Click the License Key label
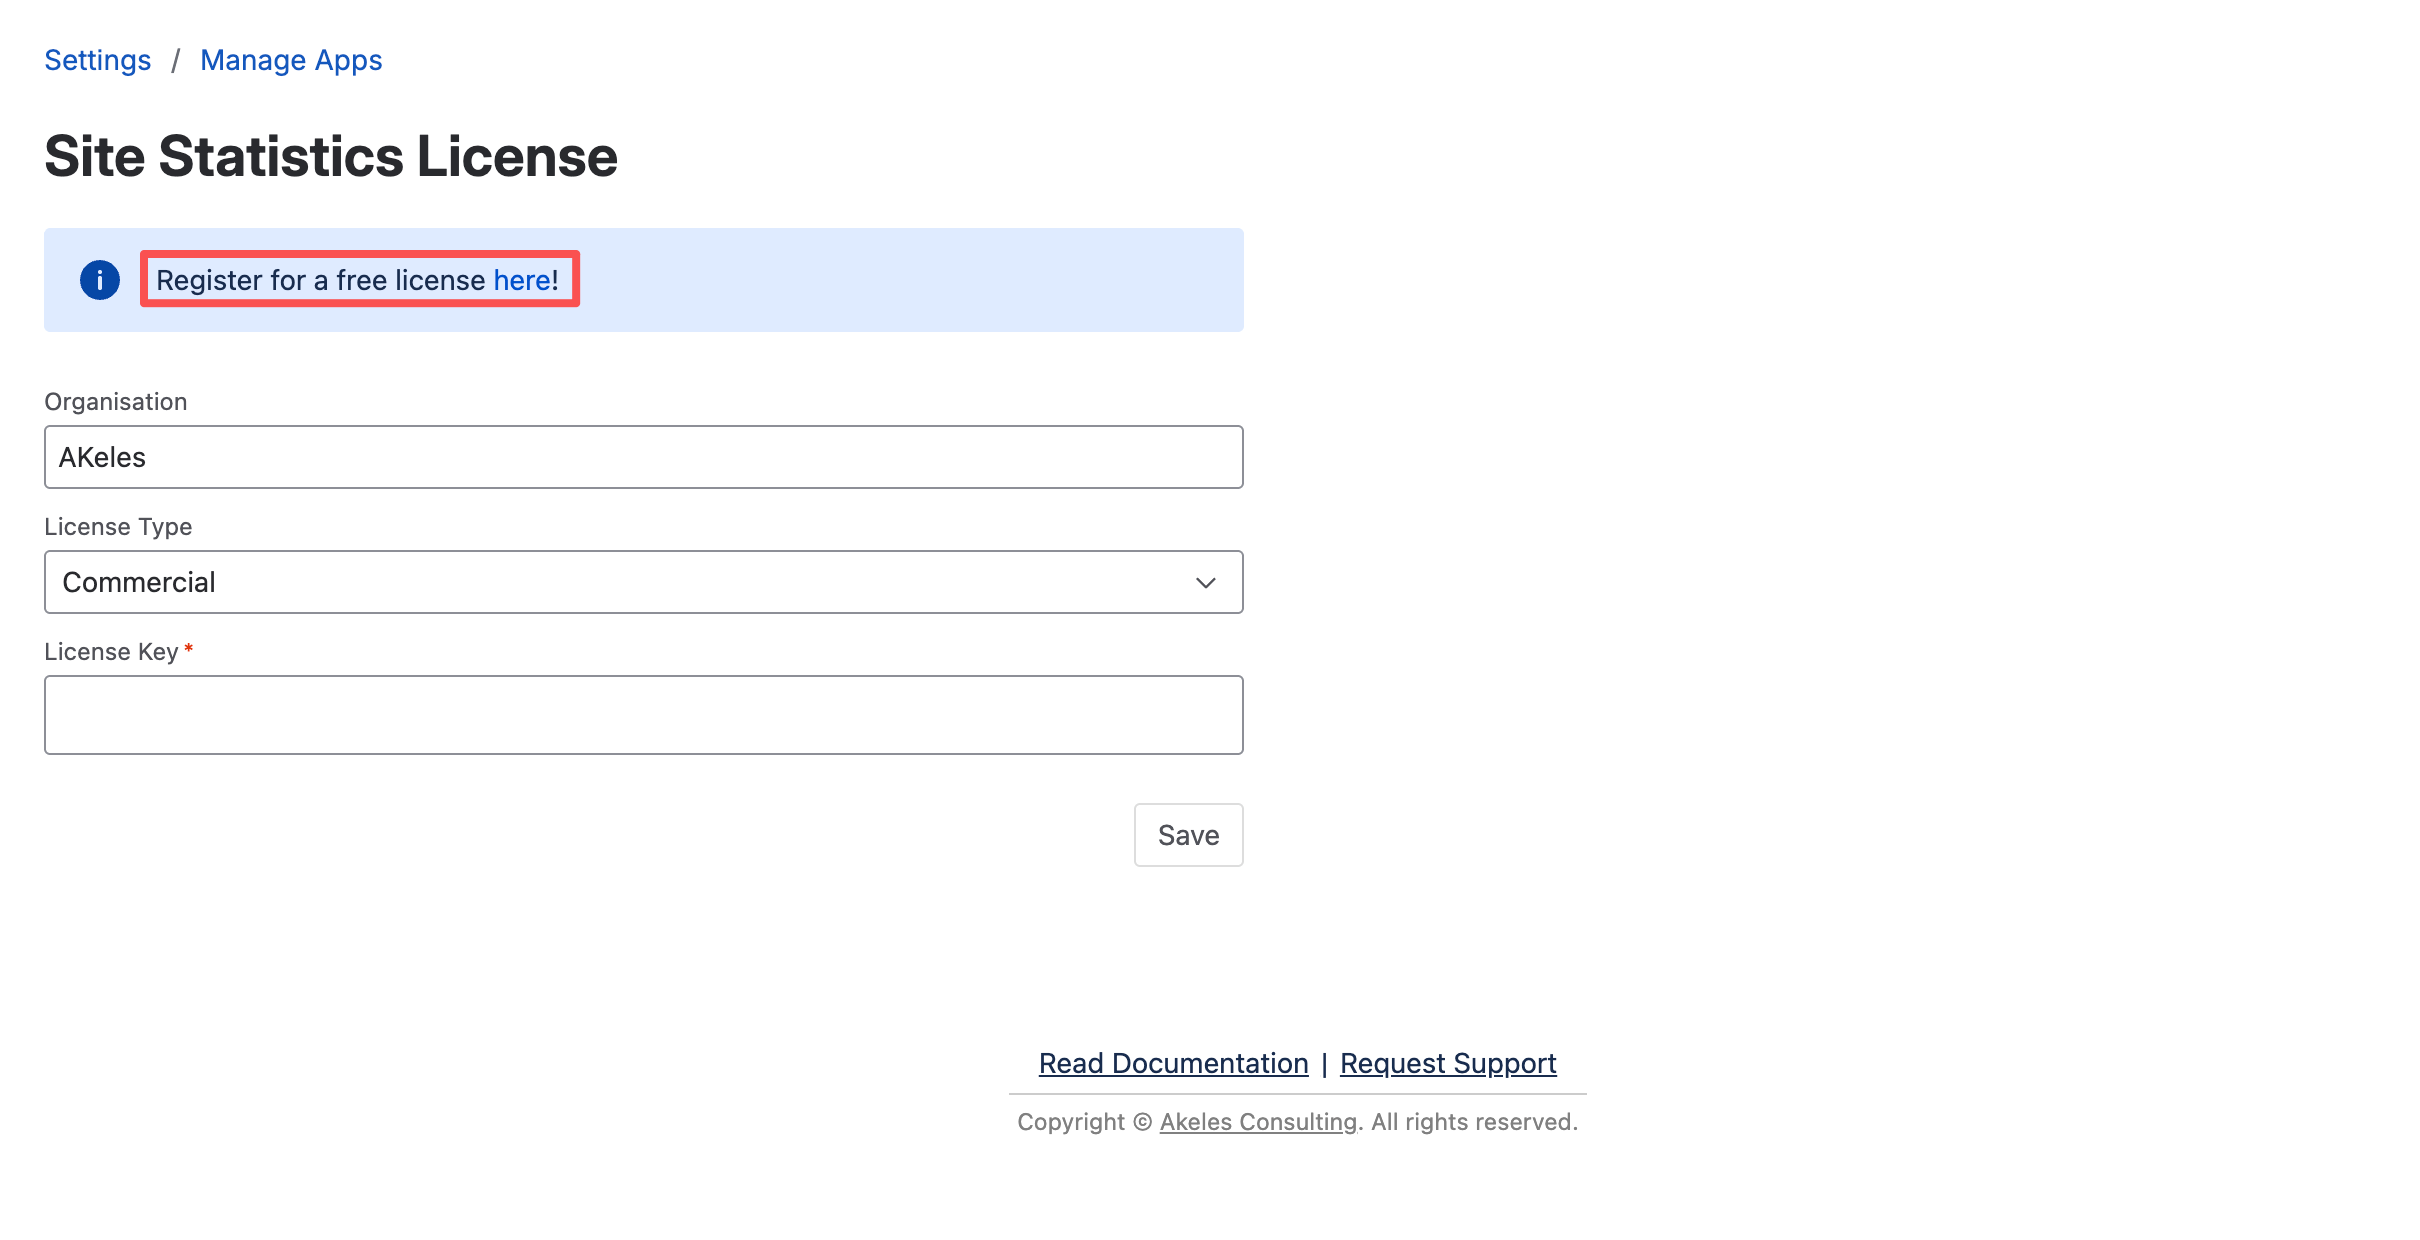Screen dimensions: 2420x1240 coord(111,652)
